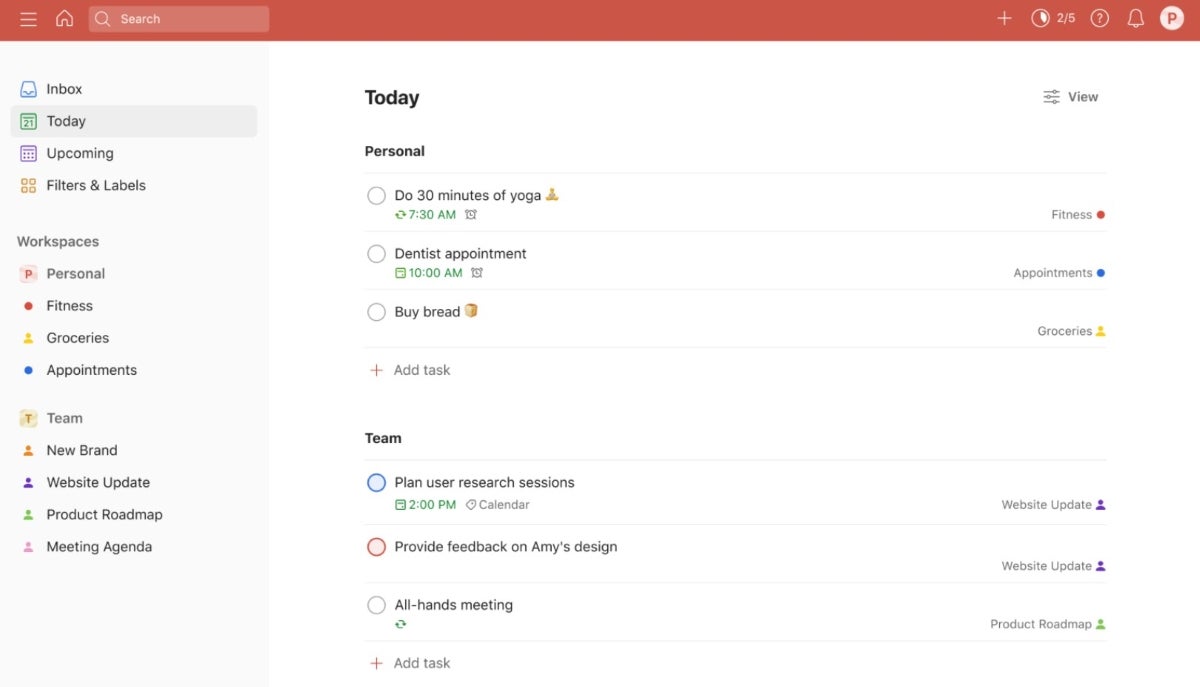The height and width of the screenshot is (687, 1200).
Task: Complete the 'All-hands meeting' task
Action: pos(376,604)
